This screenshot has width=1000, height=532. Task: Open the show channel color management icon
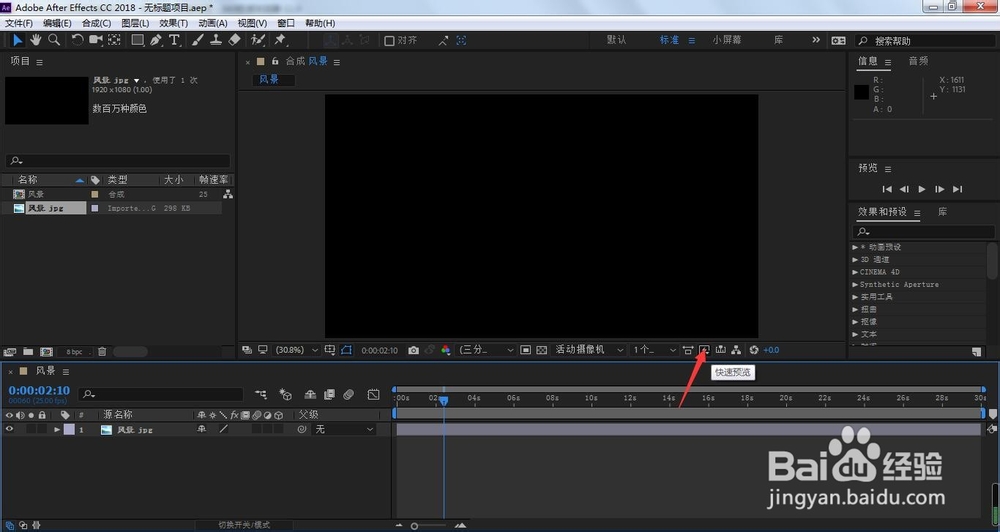[x=445, y=350]
